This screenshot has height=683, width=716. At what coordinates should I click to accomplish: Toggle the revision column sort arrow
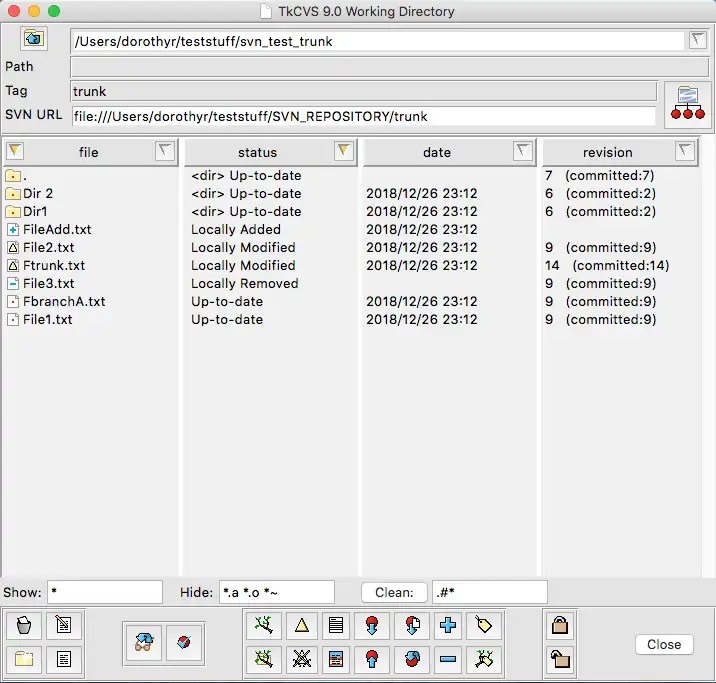click(x=684, y=150)
